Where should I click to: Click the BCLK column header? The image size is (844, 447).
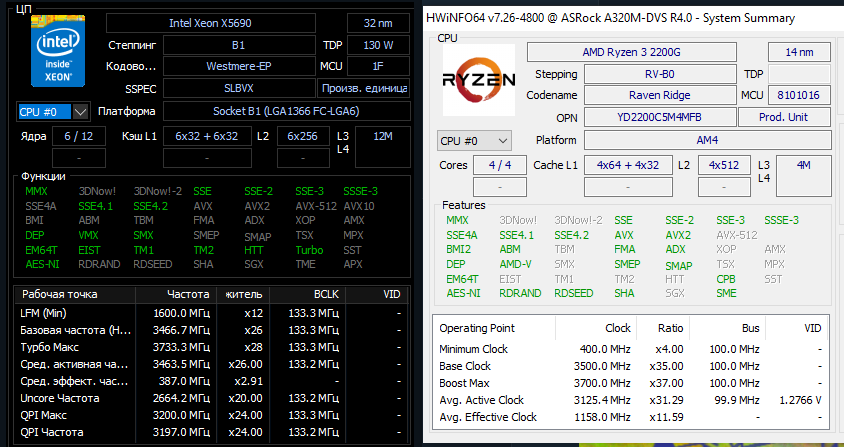pos(307,294)
